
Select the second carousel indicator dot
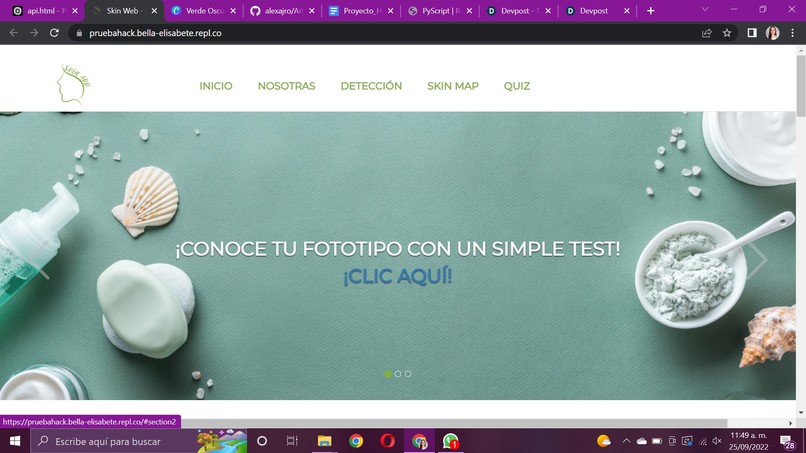point(398,374)
